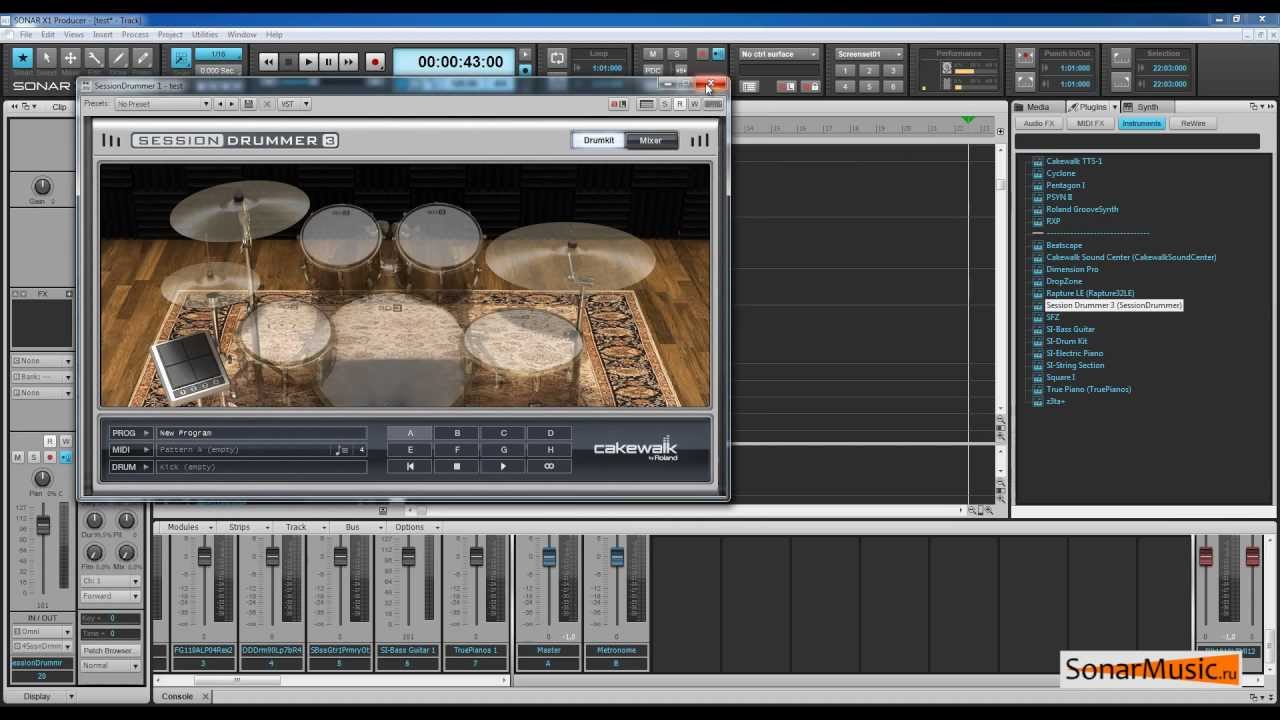1280x720 pixels.
Task: Select screenset number 5
Action: pyautogui.click(x=869, y=86)
